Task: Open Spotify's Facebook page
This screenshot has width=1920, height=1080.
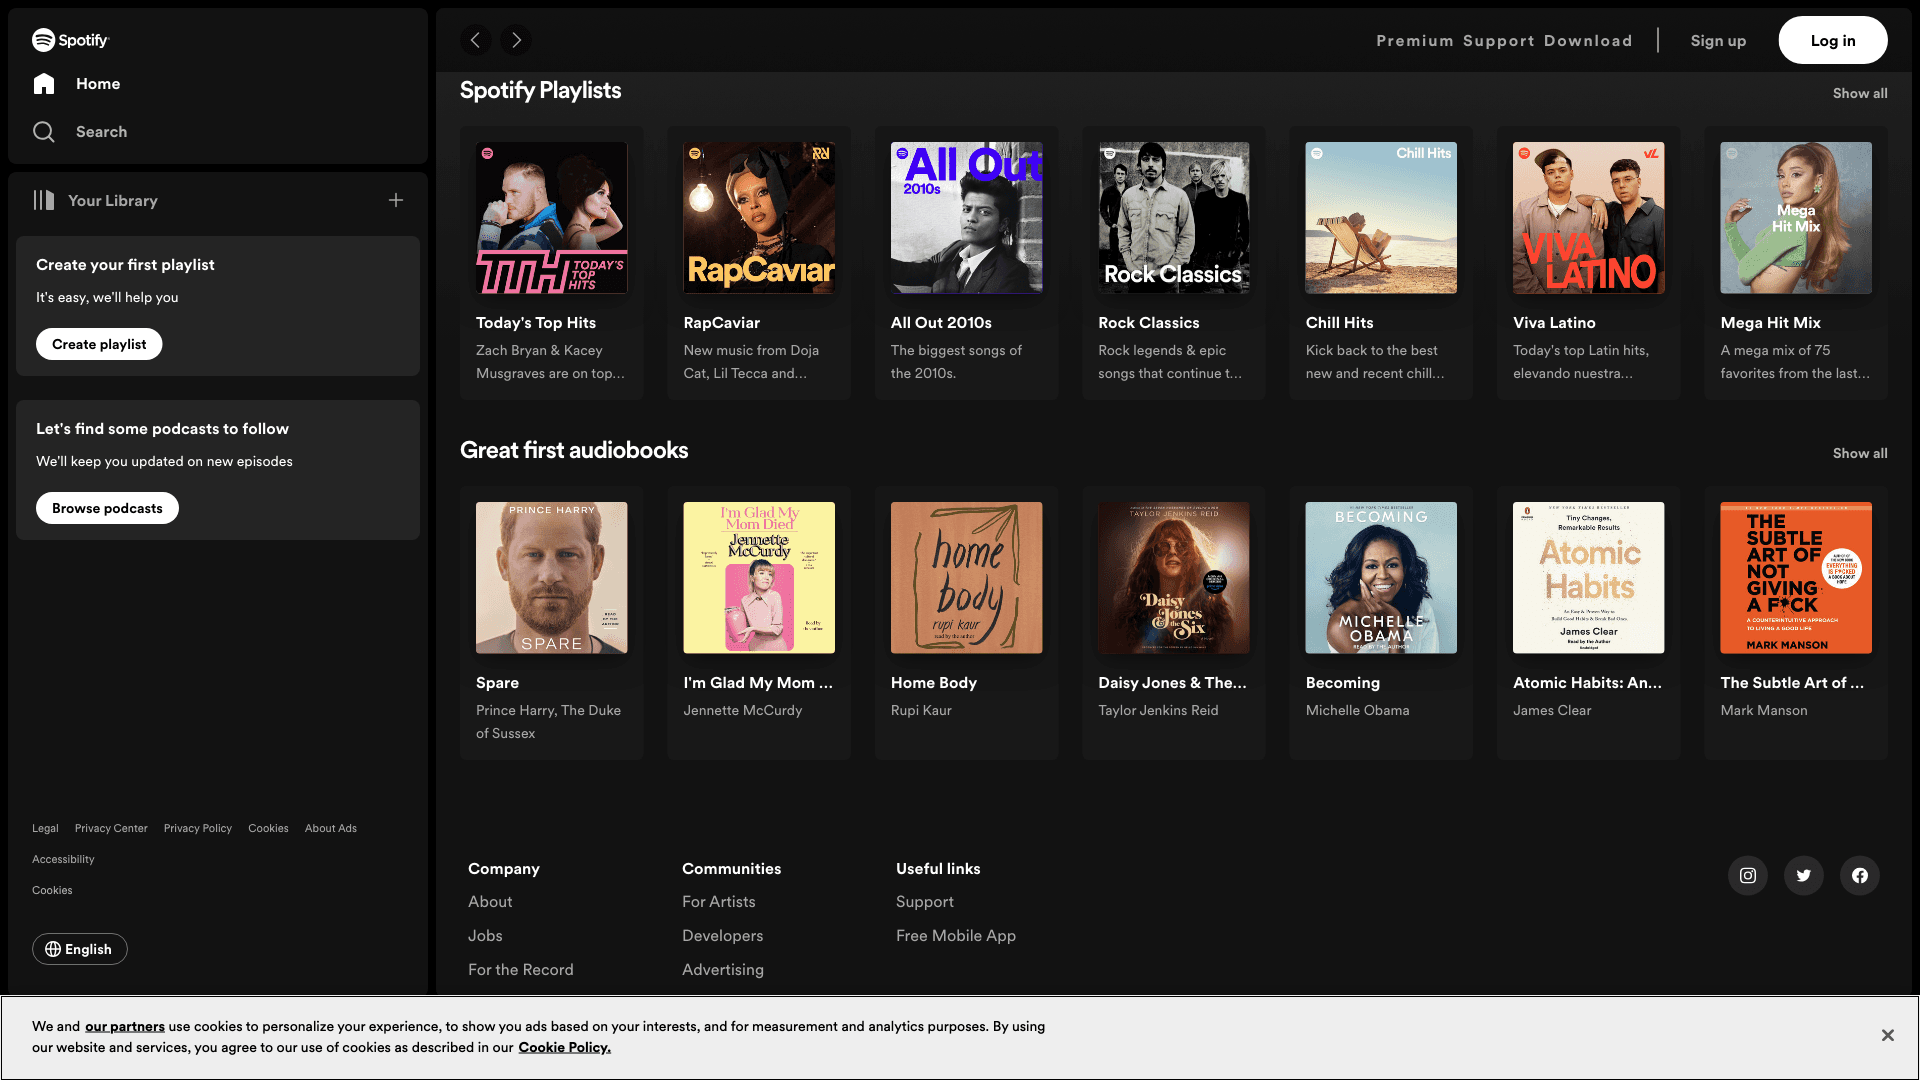Action: pyautogui.click(x=1860, y=876)
